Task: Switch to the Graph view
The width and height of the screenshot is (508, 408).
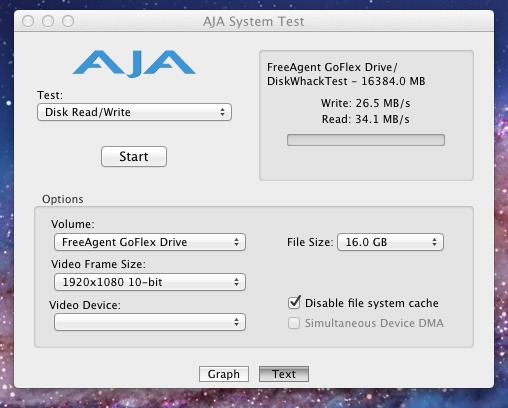Action: pyautogui.click(x=224, y=374)
